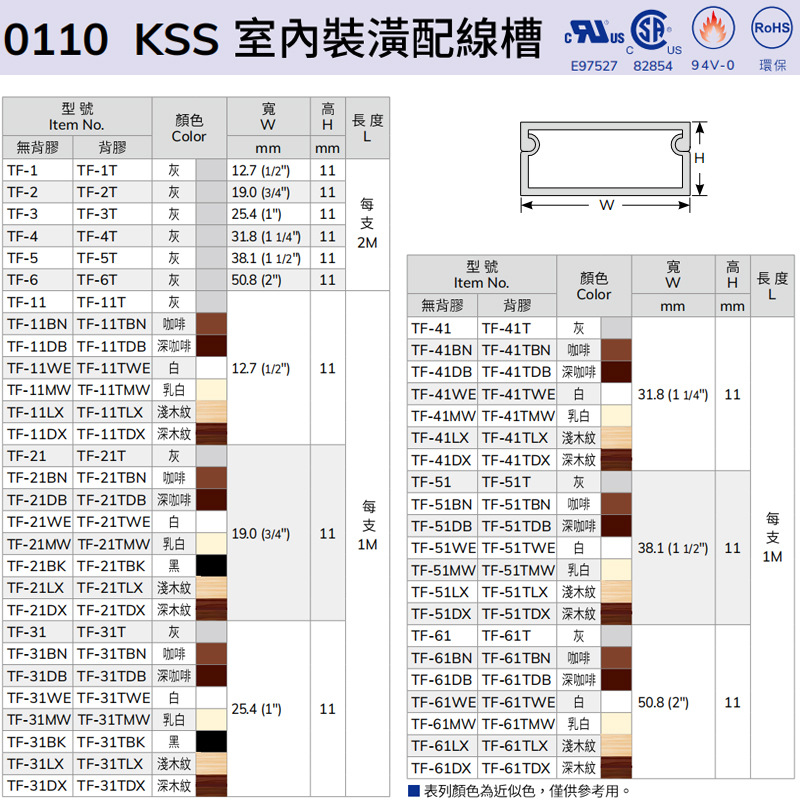
Task: Click width value 38.1 (1 1/2") in right table
Action: tap(673, 548)
